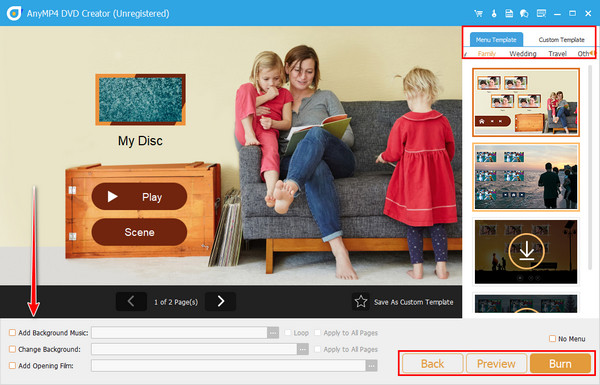Check the No Menu option

point(552,339)
